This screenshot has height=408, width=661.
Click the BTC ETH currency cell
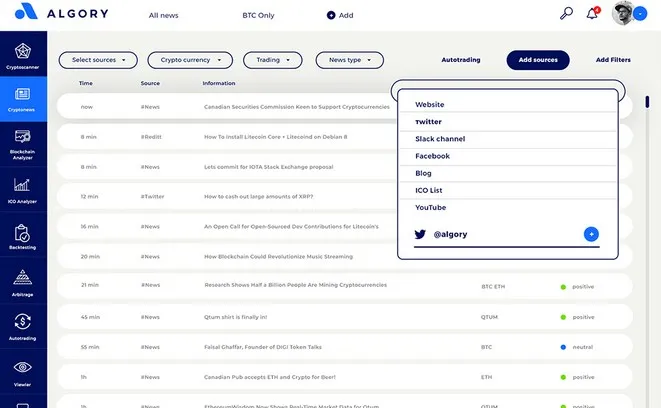pos(493,287)
